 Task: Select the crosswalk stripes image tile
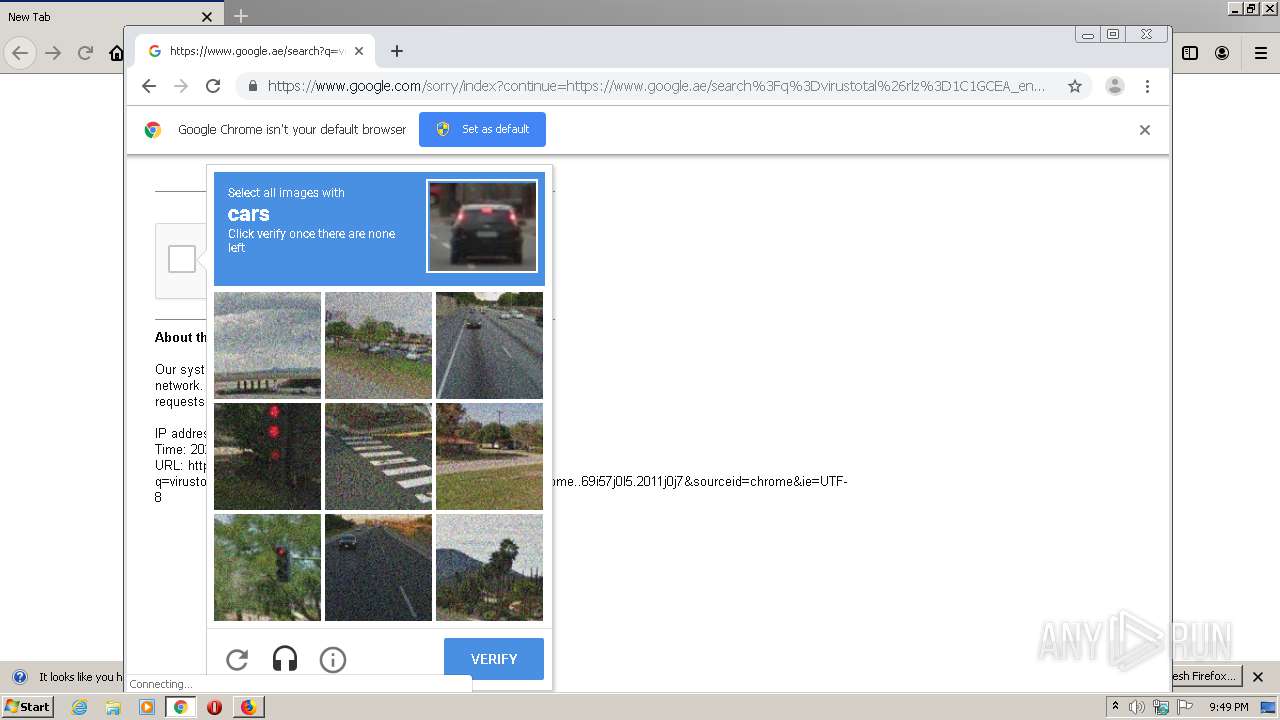click(x=378, y=456)
